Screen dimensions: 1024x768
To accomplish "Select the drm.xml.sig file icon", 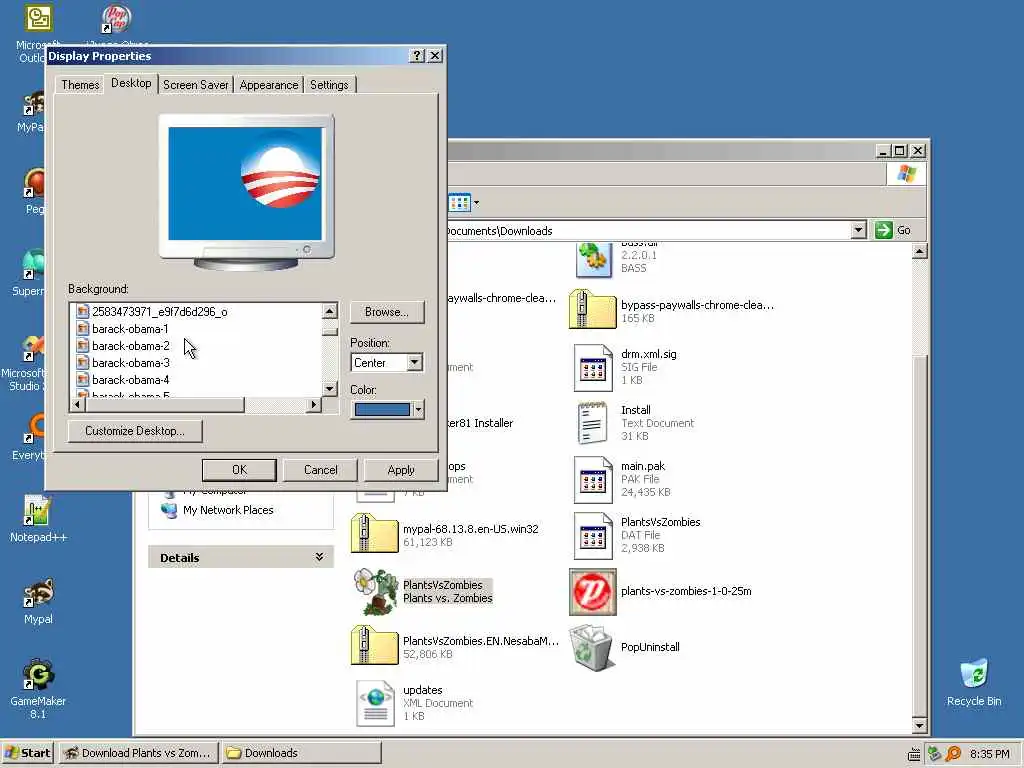I will pos(592,368).
